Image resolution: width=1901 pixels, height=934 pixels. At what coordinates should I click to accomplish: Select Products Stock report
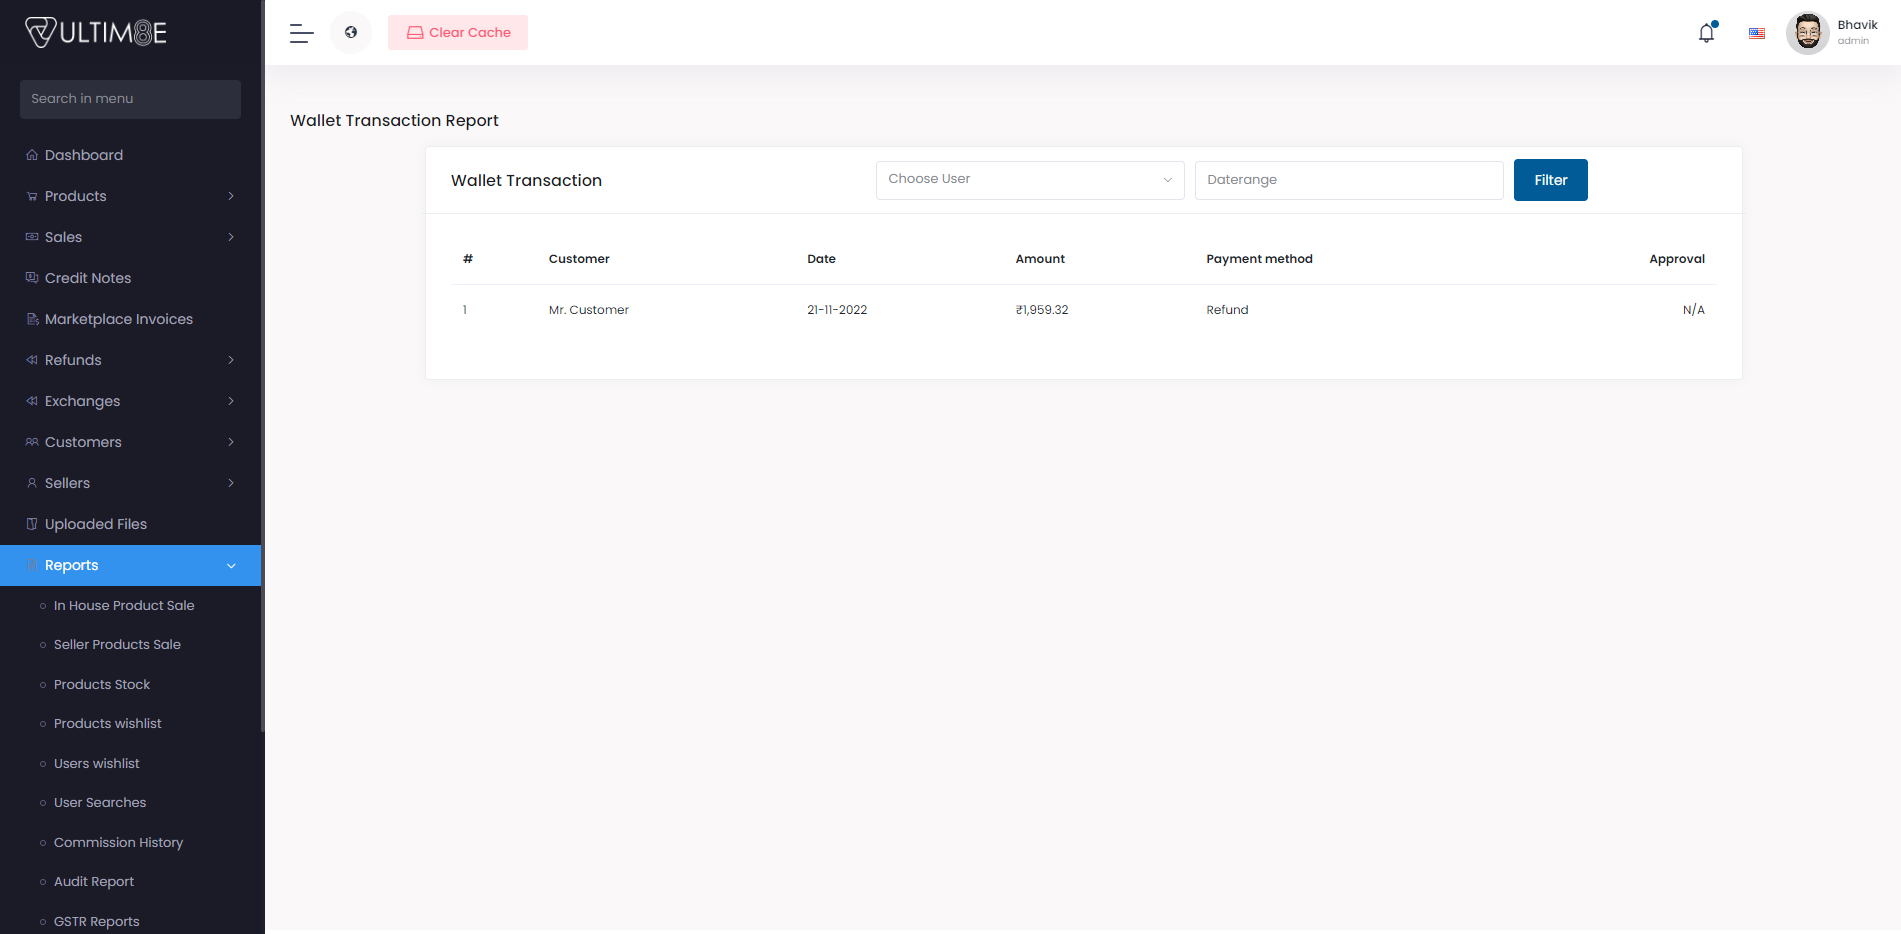(102, 685)
